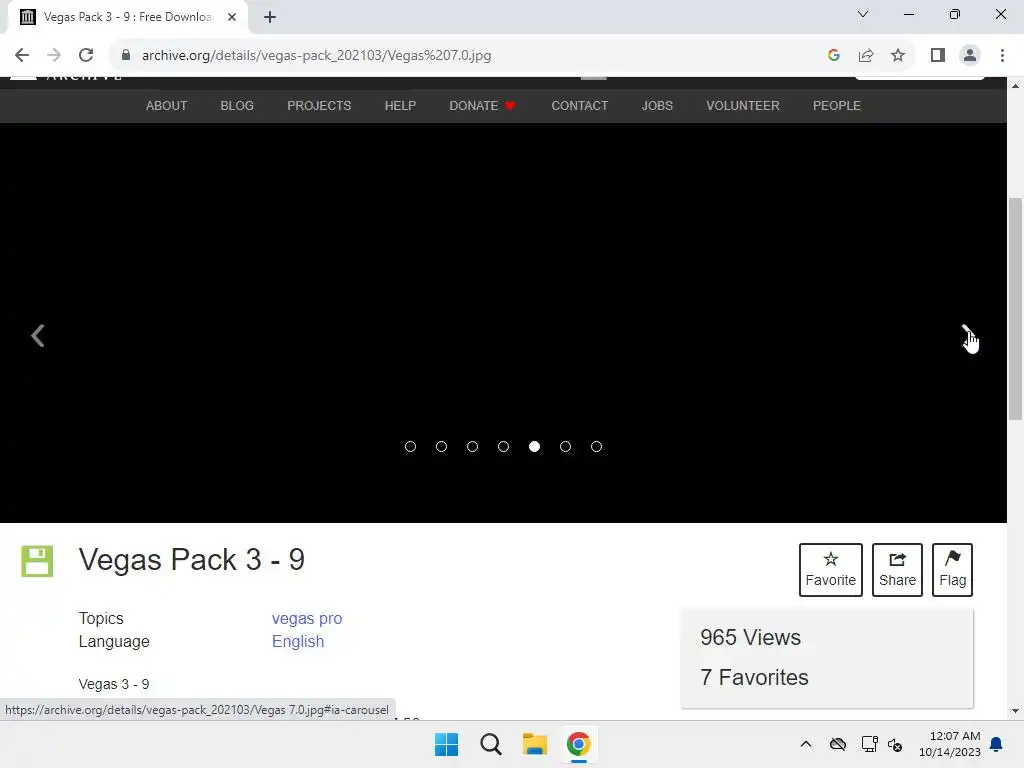This screenshot has height=768, width=1024.
Task: Select seventh carousel dot
Action: click(596, 447)
